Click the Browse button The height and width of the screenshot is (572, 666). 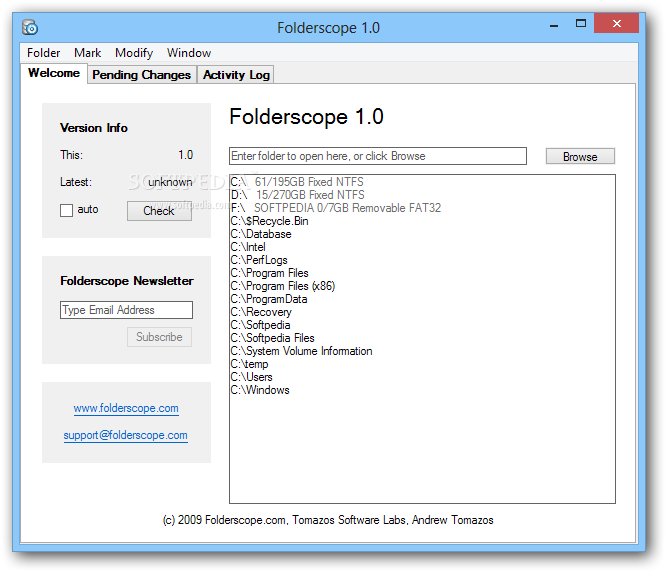point(580,156)
